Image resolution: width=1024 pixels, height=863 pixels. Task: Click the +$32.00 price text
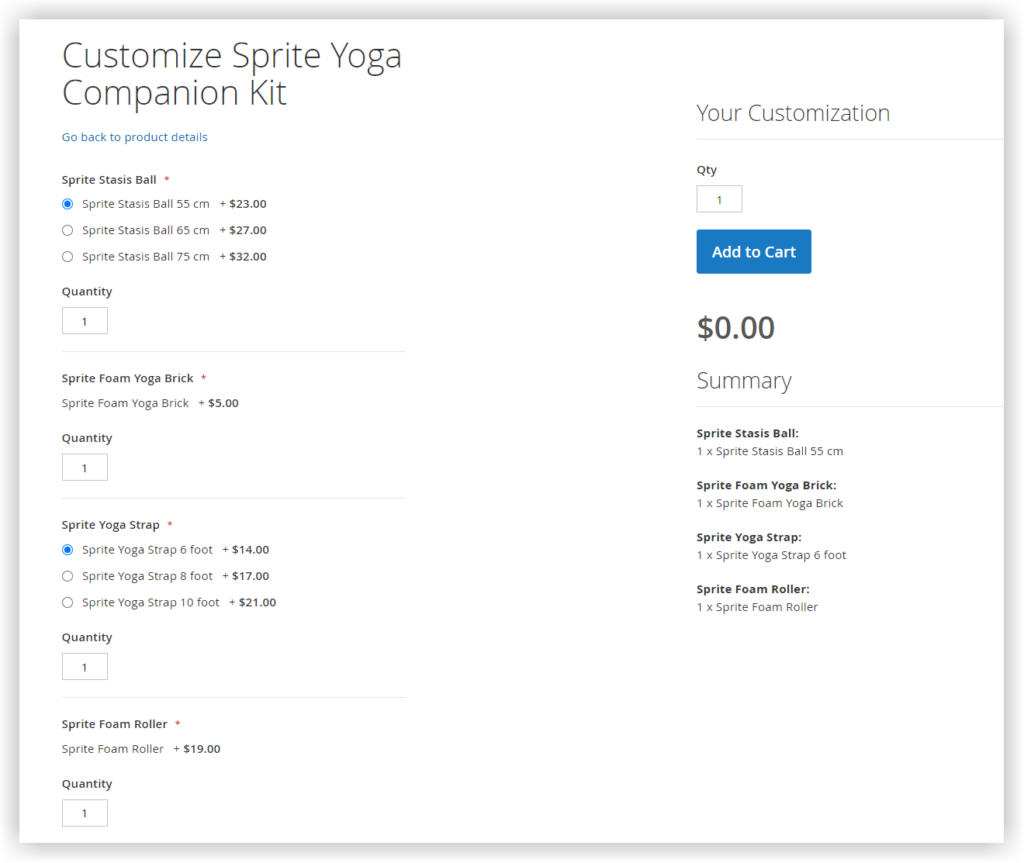(243, 257)
